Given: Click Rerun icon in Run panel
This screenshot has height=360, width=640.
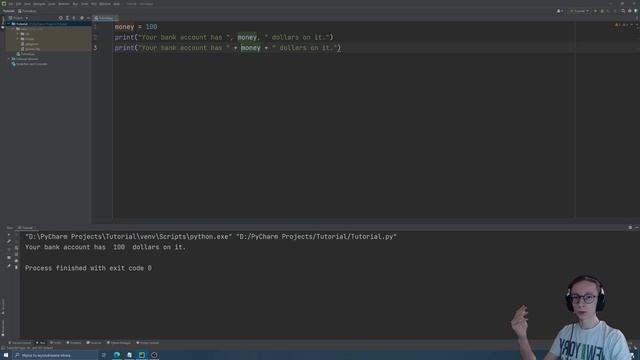Looking at the screenshot, I should 9,235.
